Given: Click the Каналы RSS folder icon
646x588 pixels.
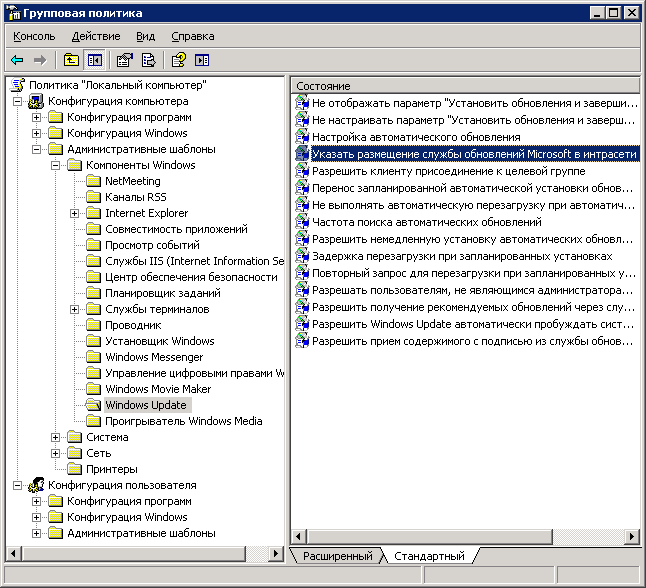Looking at the screenshot, I should pyautogui.click(x=93, y=197).
